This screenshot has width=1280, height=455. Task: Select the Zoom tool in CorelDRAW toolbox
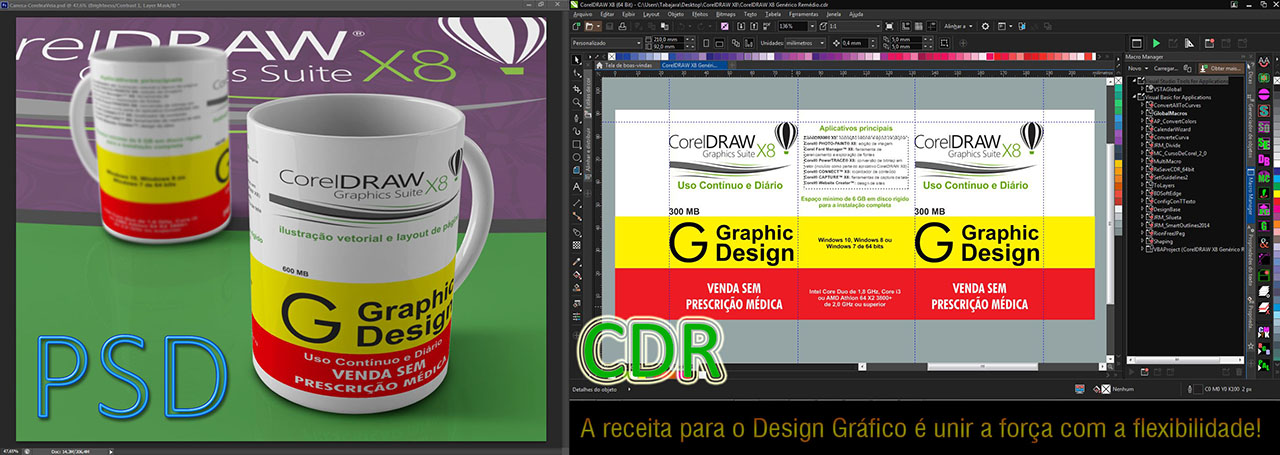tap(576, 101)
